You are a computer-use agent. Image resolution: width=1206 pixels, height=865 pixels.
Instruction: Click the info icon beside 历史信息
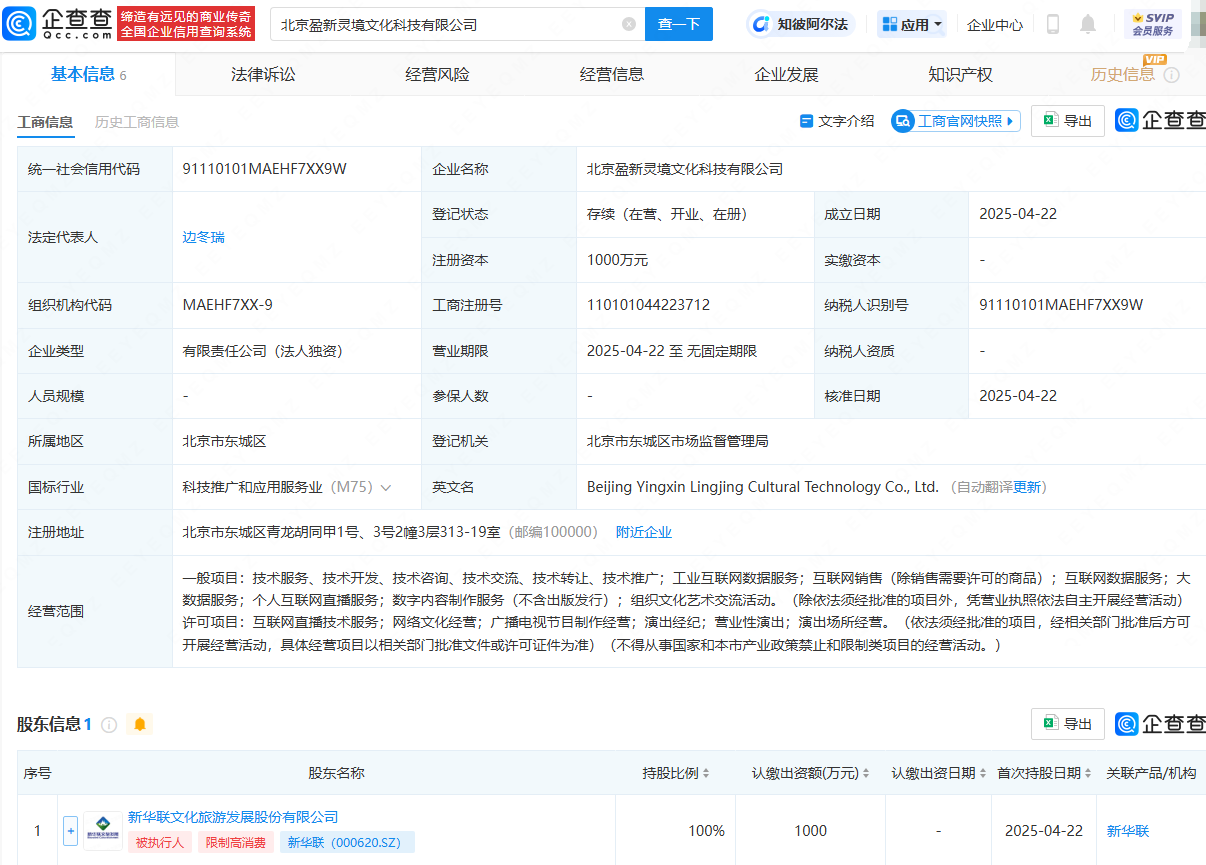click(x=1172, y=75)
